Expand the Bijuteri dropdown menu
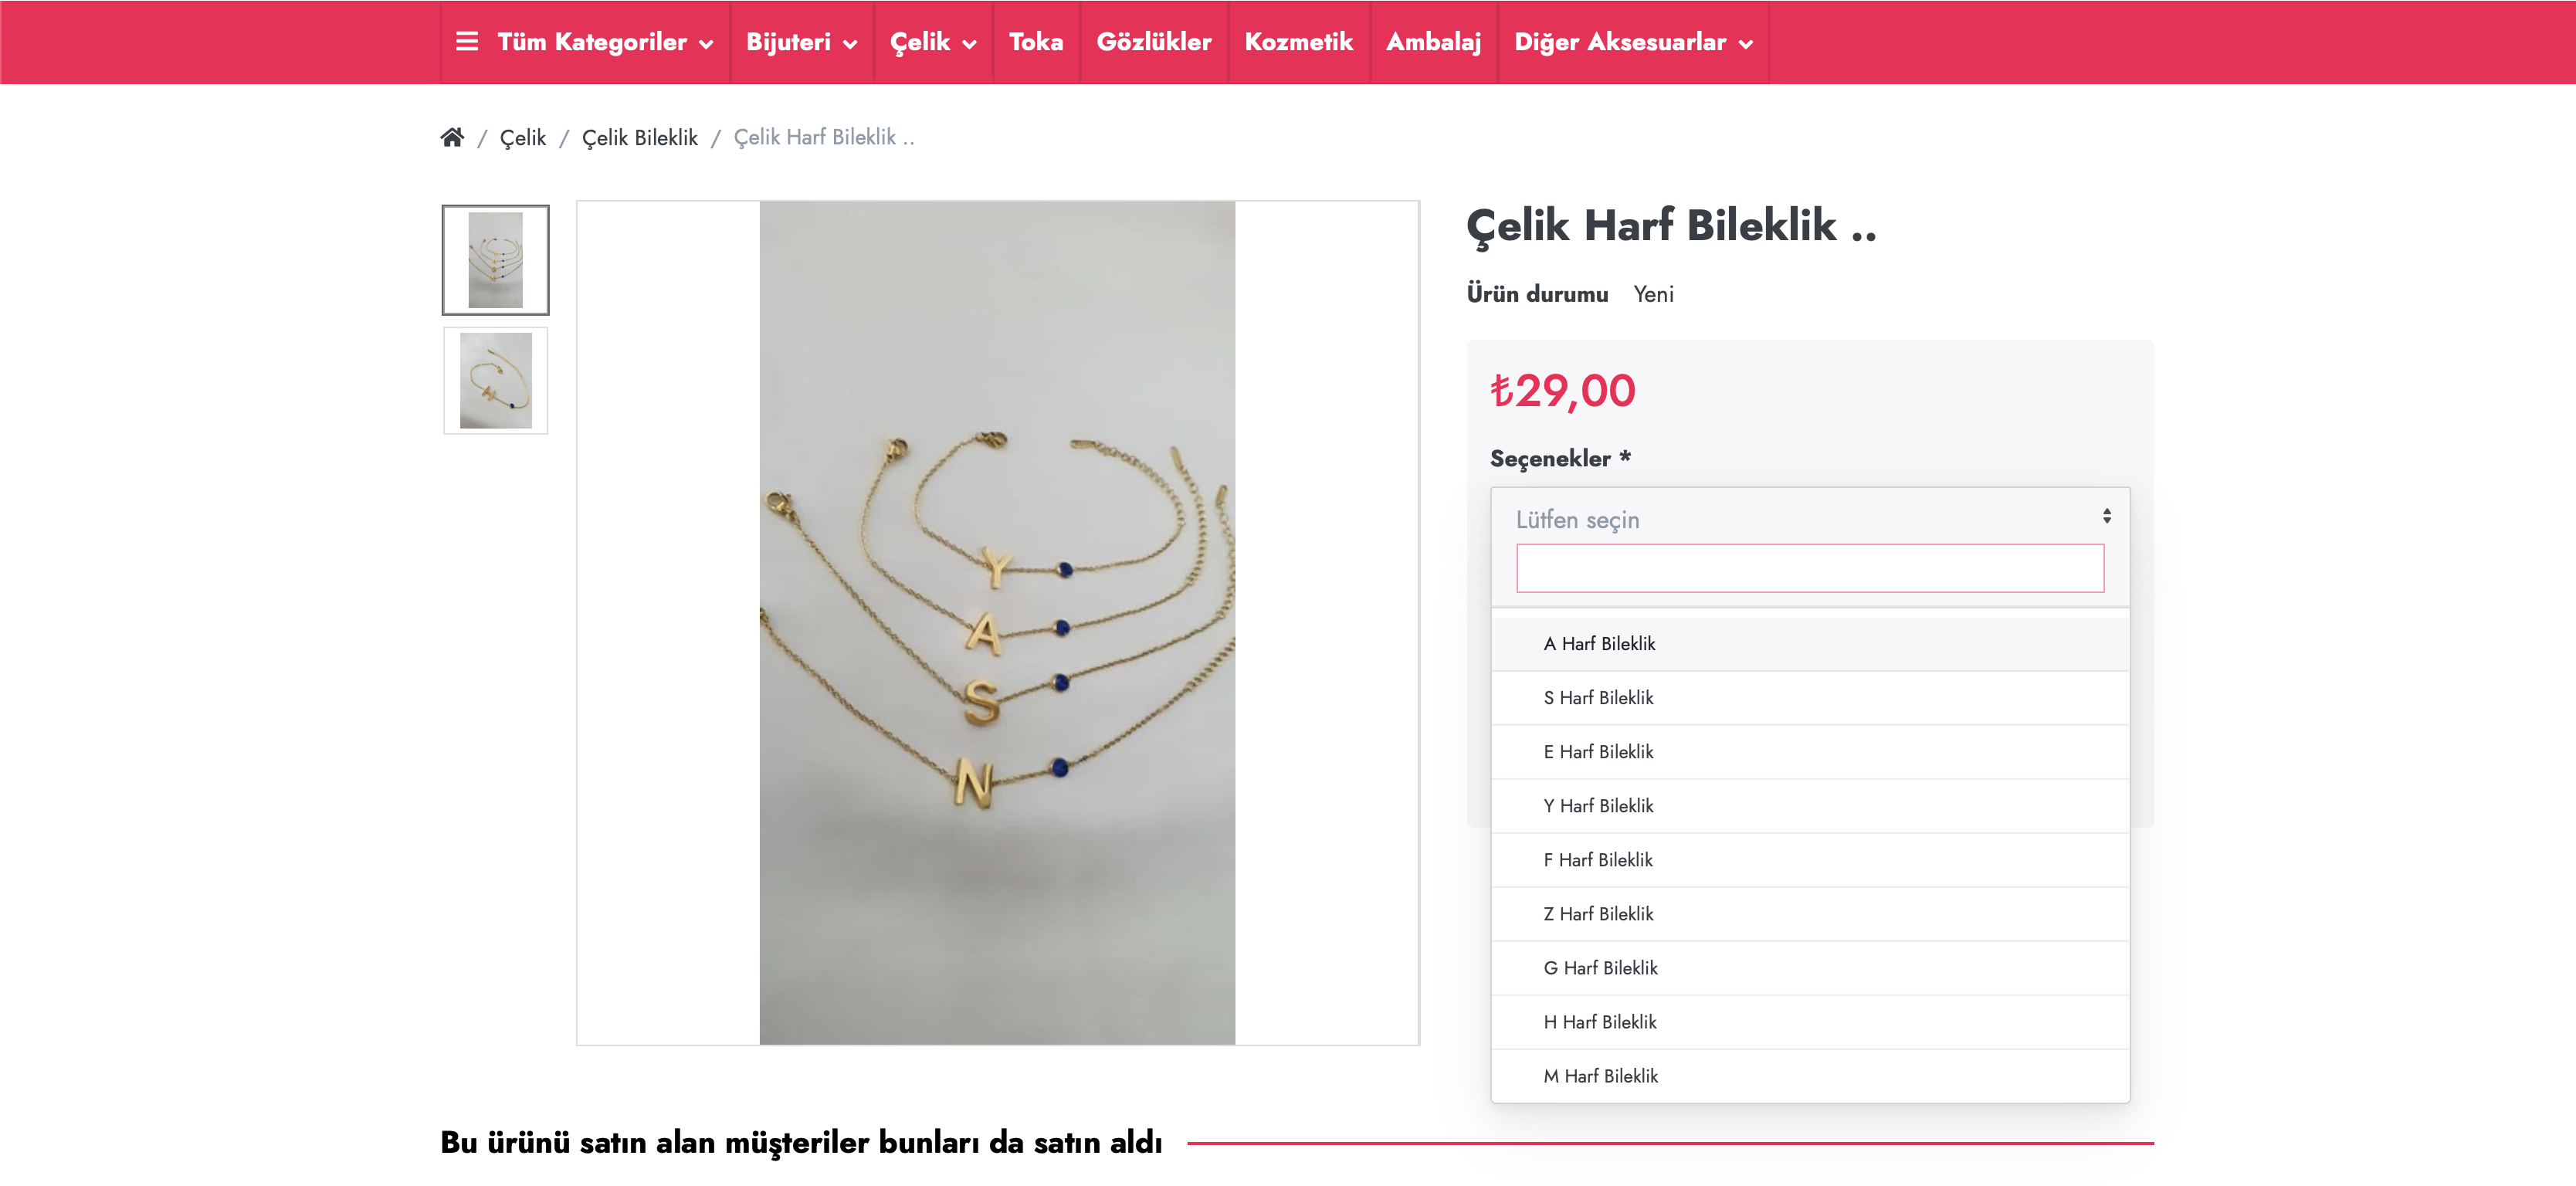The height and width of the screenshot is (1186, 2576). (x=802, y=42)
